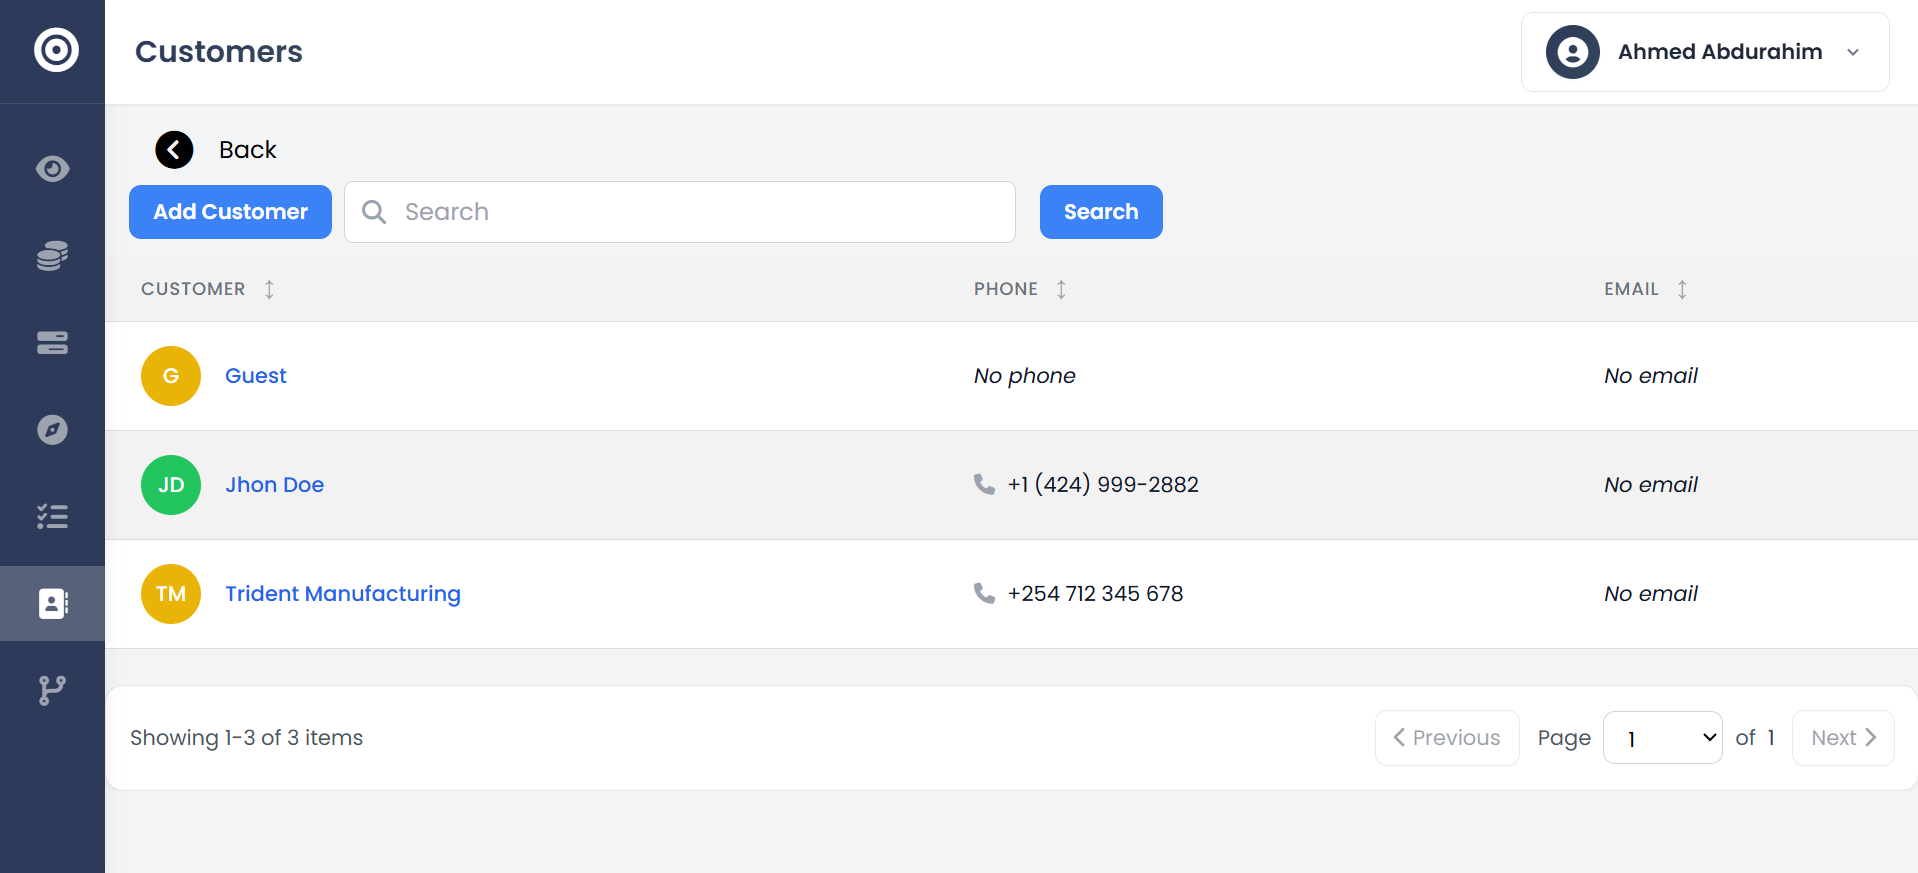The width and height of the screenshot is (1918, 873).
Task: Toggle sorting on the PHONE column
Action: (x=1061, y=288)
